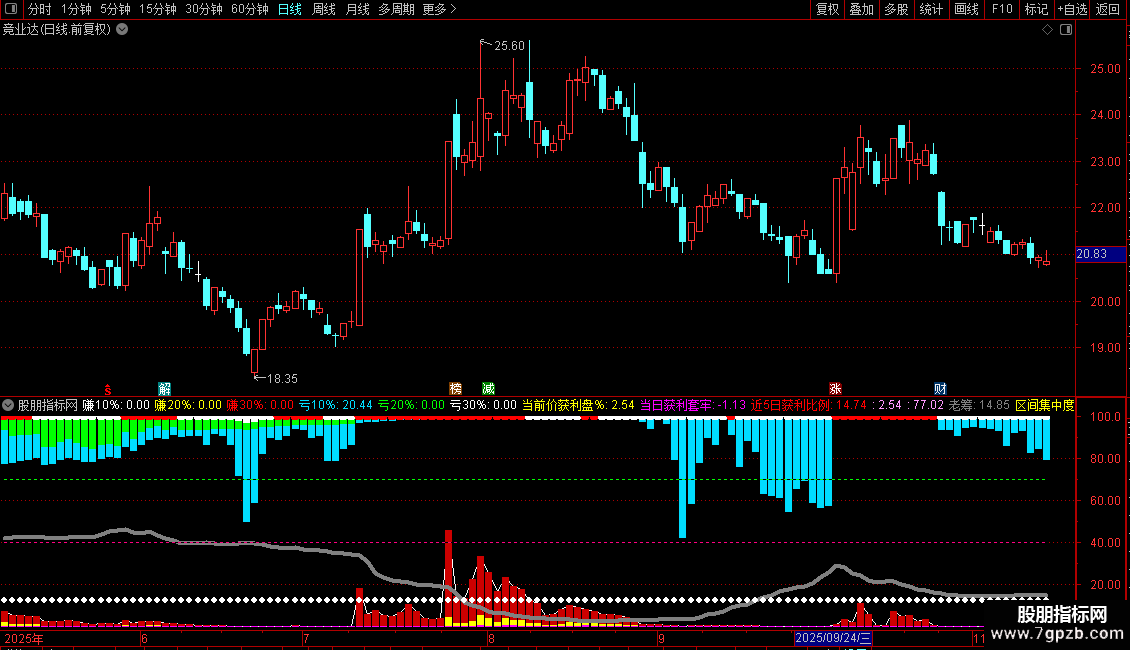Click the 25.00 price axis label

tap(1105, 68)
